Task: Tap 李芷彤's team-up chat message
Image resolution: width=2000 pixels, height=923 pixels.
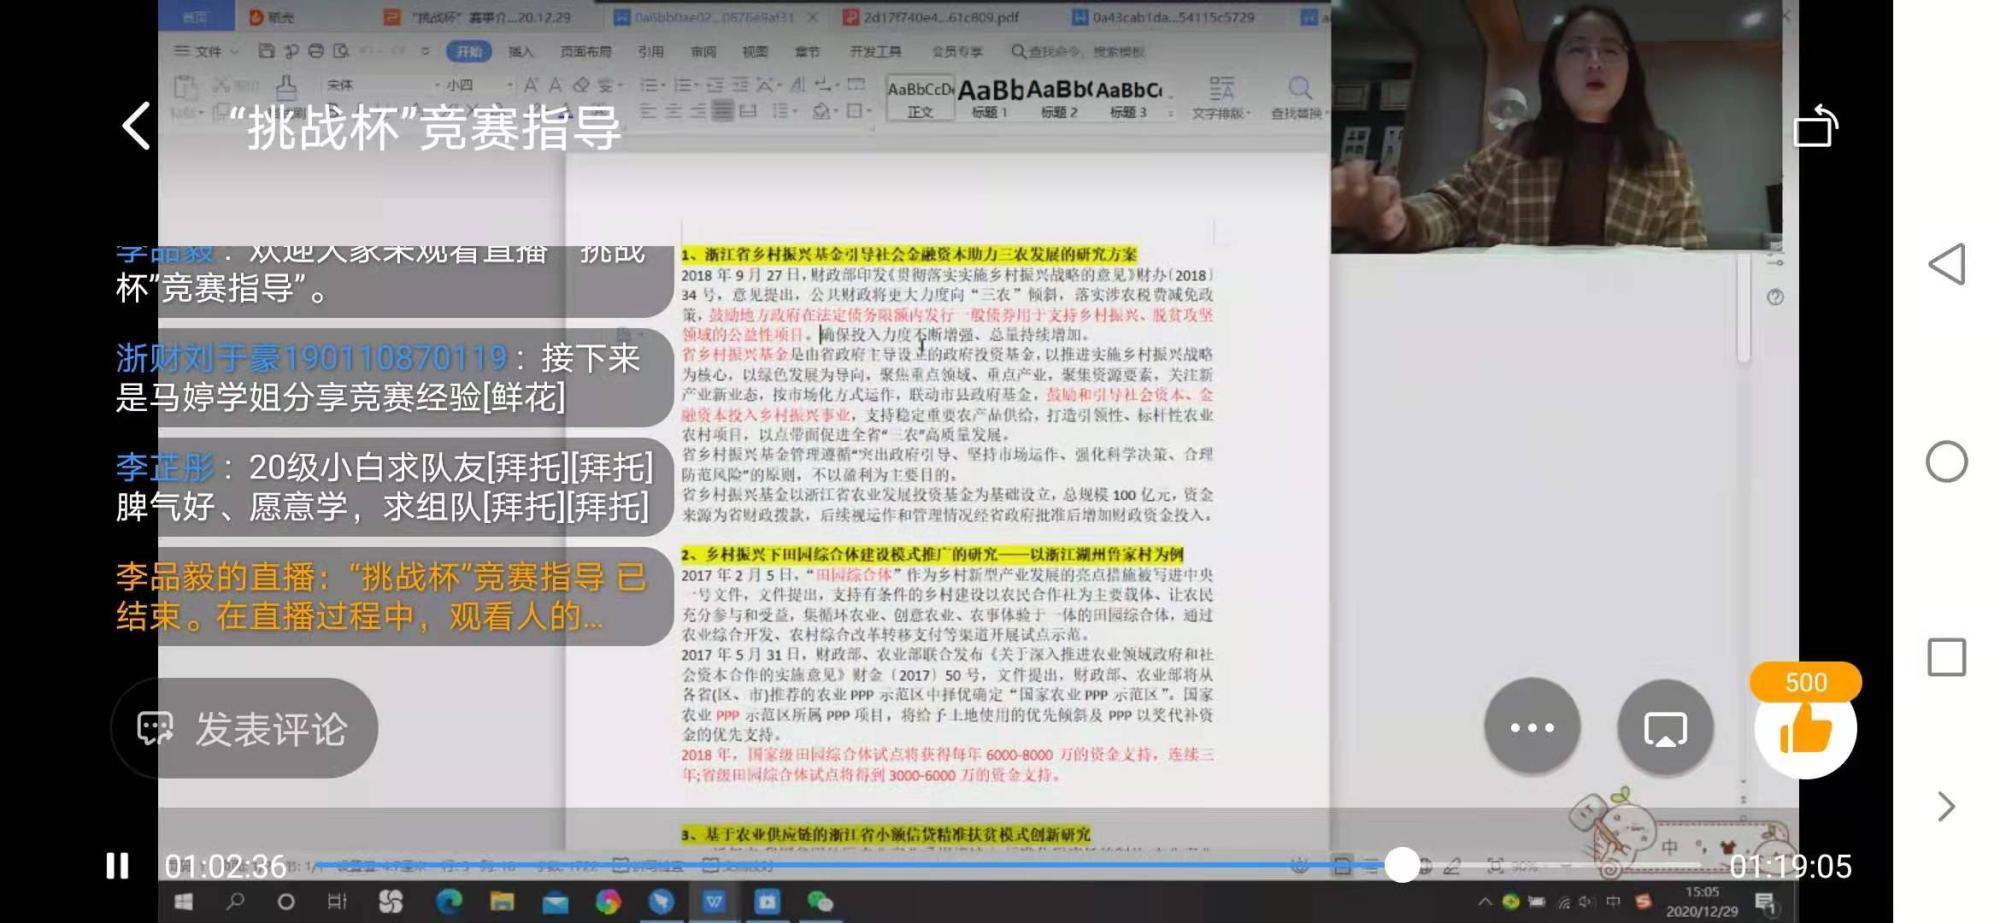Action: 385,487
